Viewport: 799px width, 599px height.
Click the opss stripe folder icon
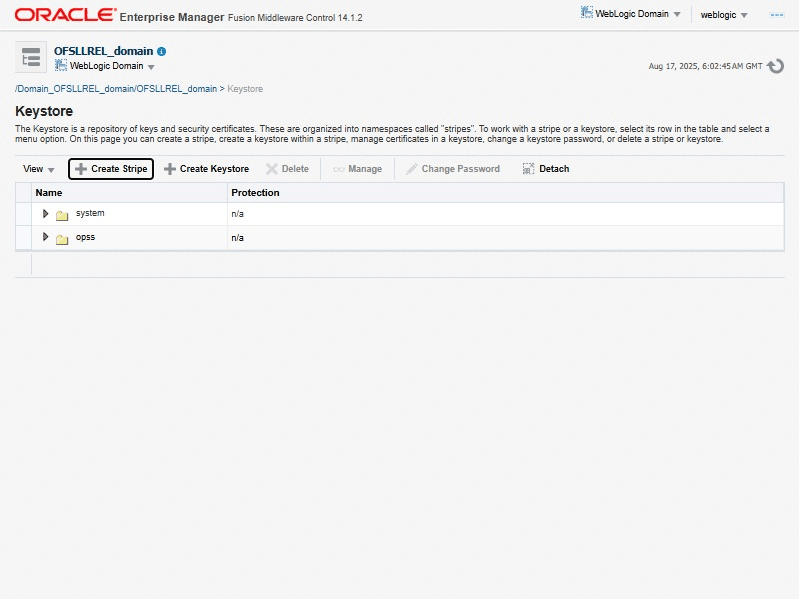point(62,239)
